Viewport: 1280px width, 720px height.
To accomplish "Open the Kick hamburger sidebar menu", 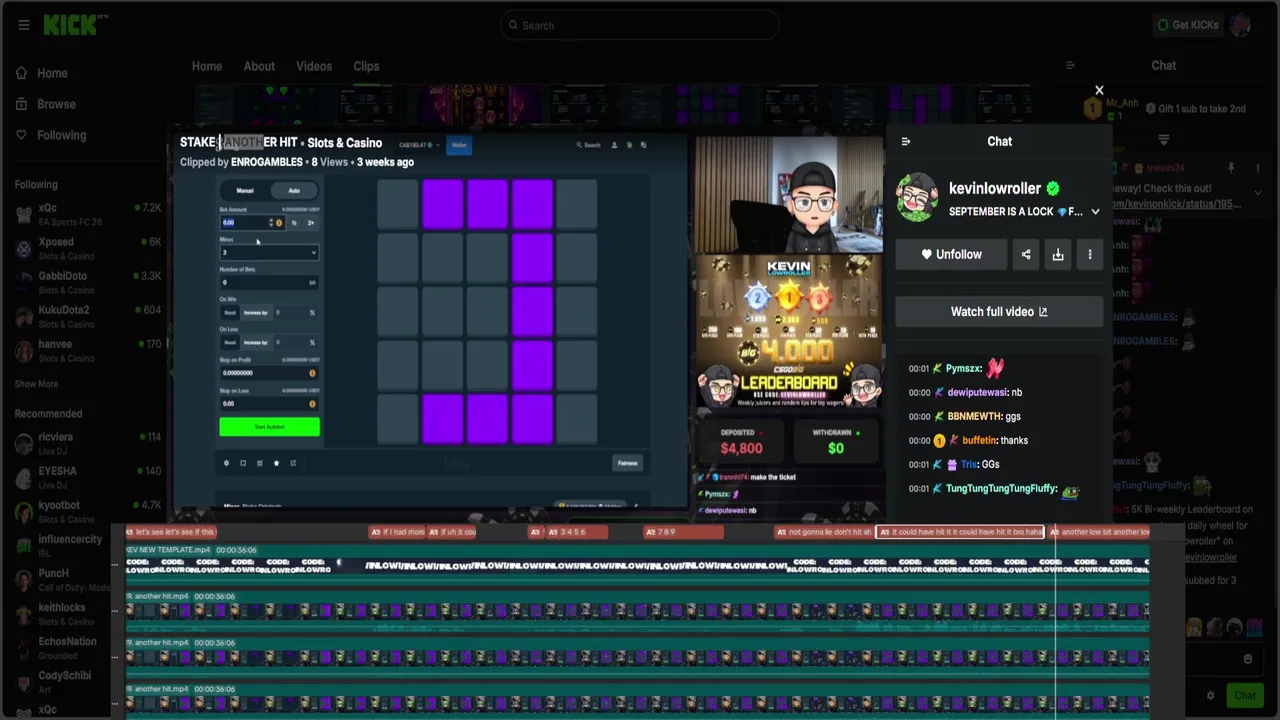I will (24, 25).
